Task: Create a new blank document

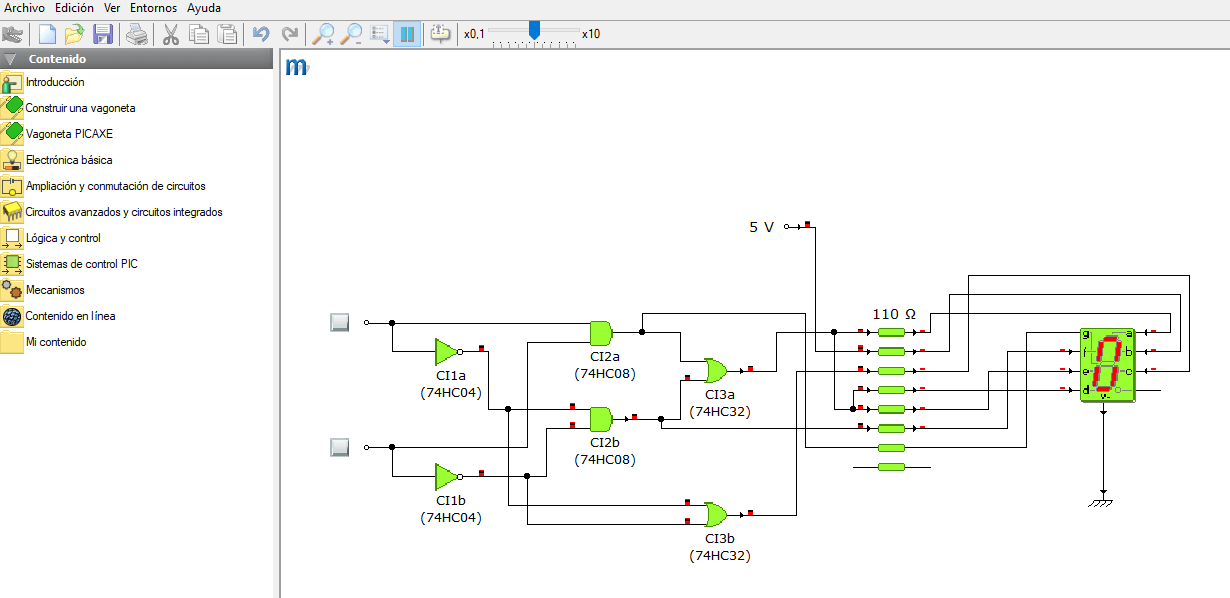Action: [47, 34]
